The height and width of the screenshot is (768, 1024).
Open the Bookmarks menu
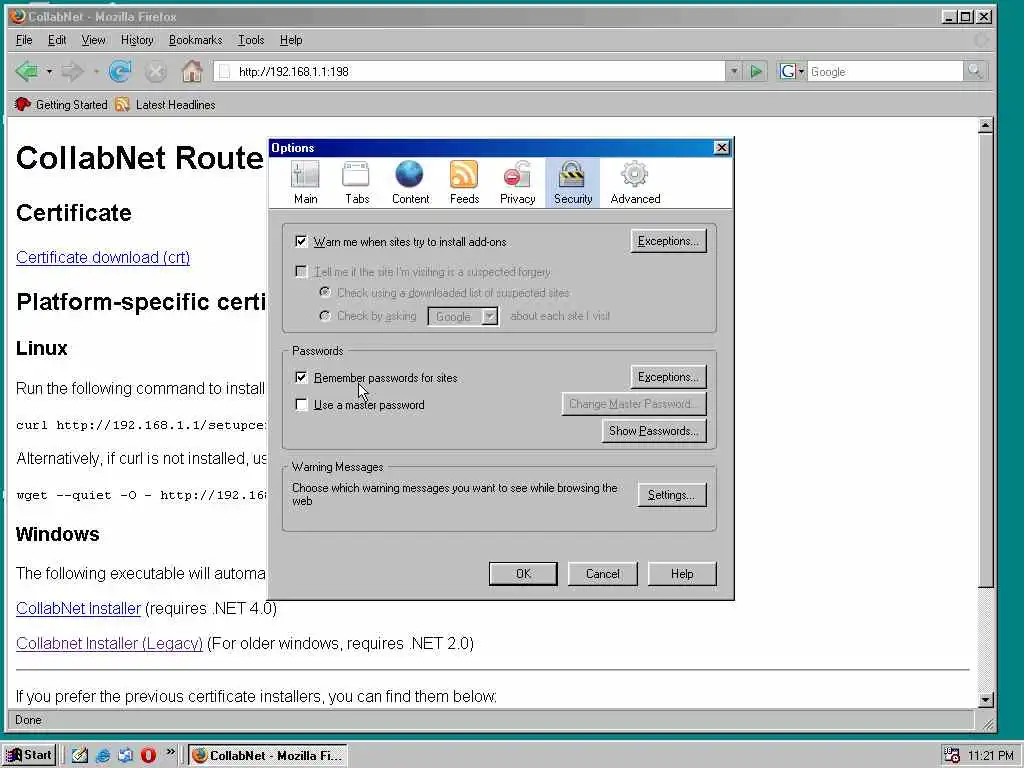(x=195, y=40)
